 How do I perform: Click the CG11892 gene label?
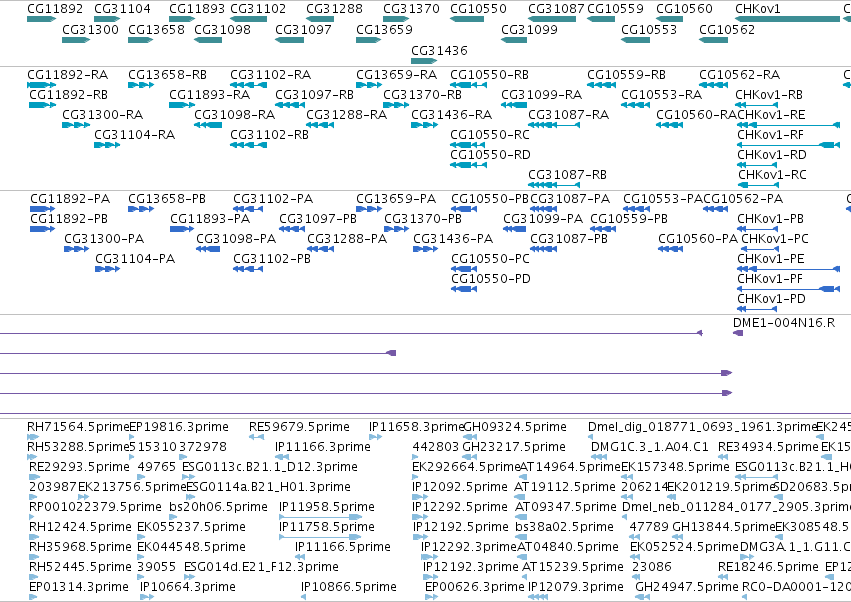pyautogui.click(x=55, y=9)
